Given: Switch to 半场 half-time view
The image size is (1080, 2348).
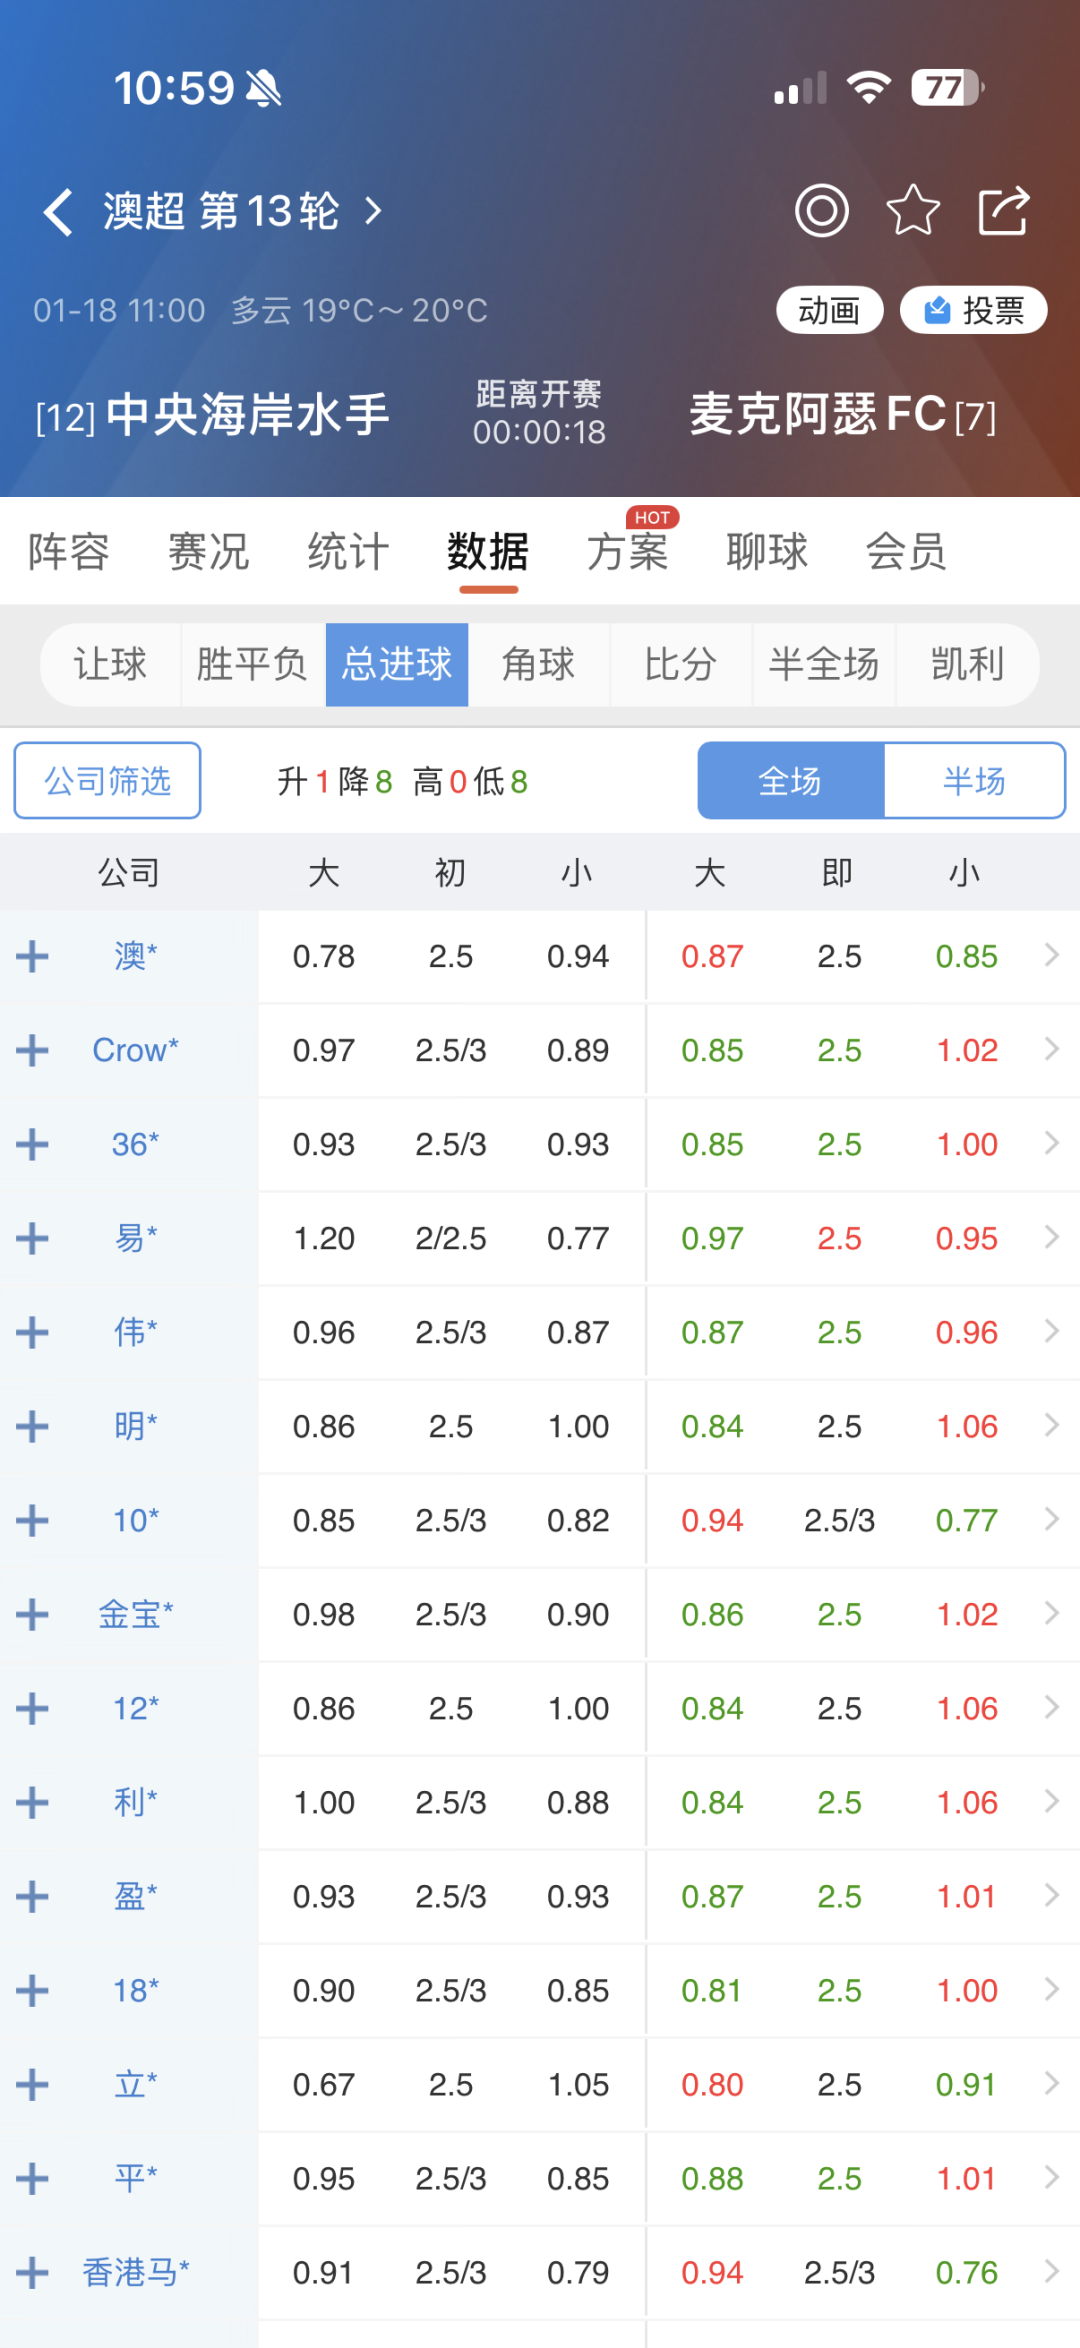Looking at the screenshot, I should [973, 781].
